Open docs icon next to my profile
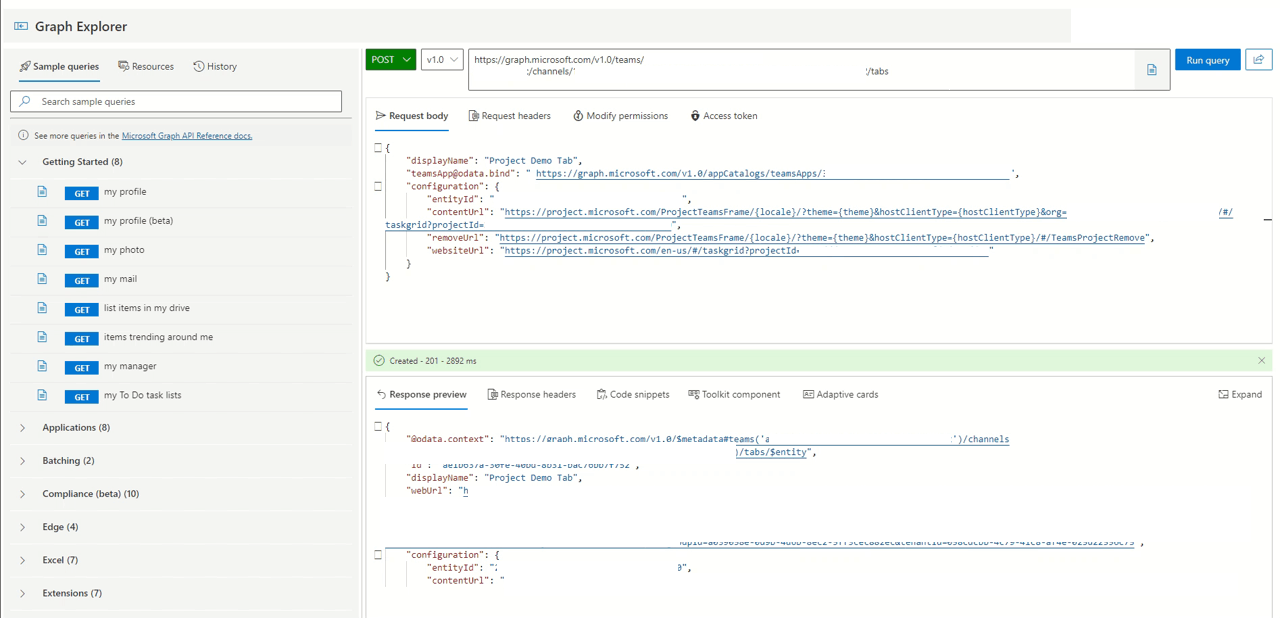This screenshot has width=1280, height=618. coord(42,192)
